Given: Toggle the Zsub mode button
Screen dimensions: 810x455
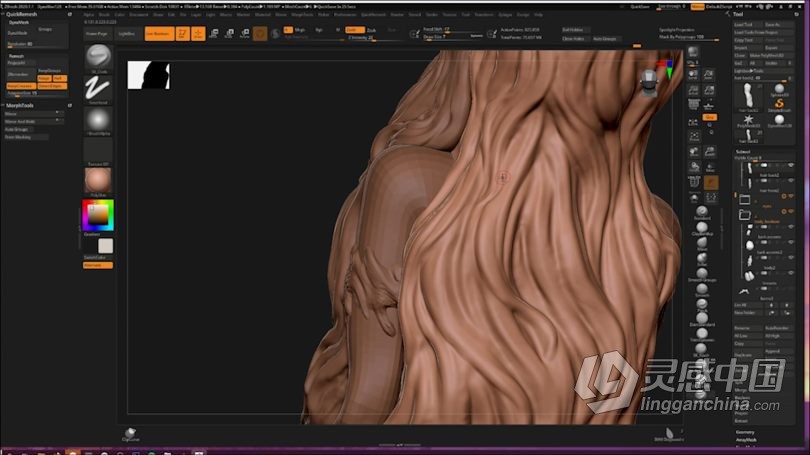Looking at the screenshot, I should tap(371, 30).
